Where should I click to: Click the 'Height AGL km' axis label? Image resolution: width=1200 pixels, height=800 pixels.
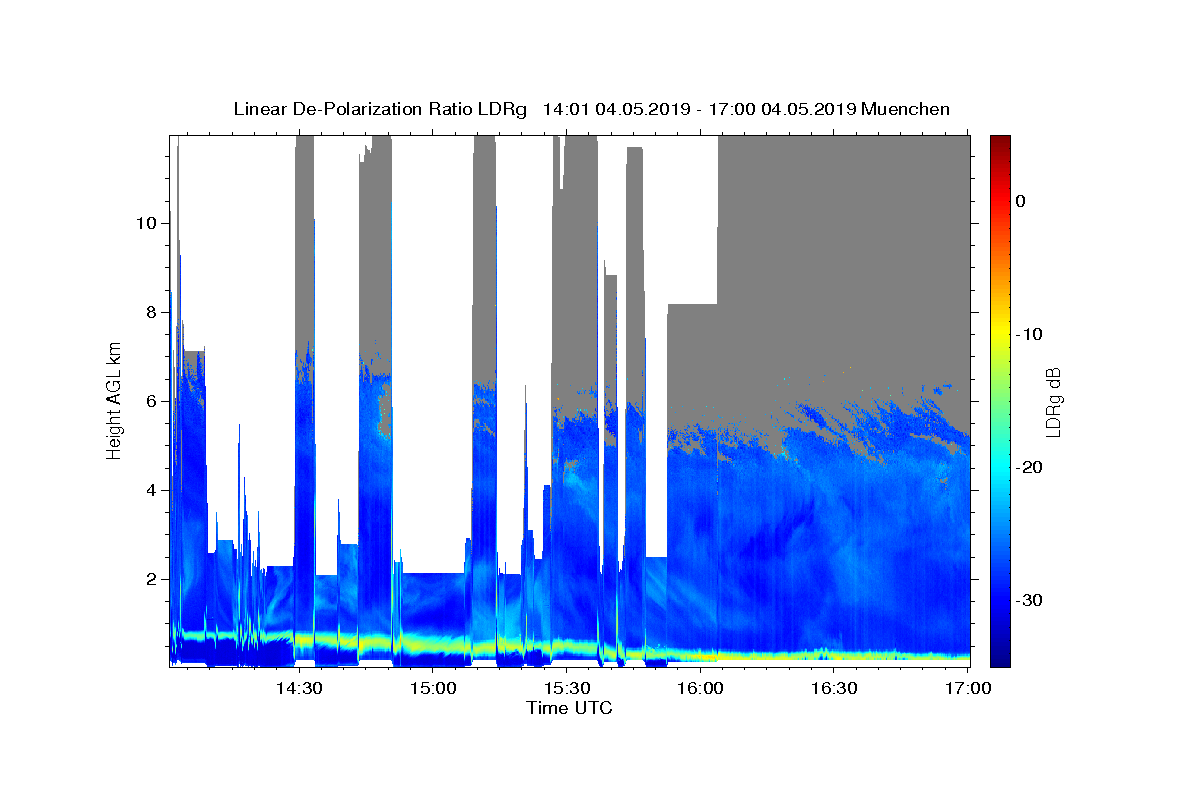pos(115,399)
